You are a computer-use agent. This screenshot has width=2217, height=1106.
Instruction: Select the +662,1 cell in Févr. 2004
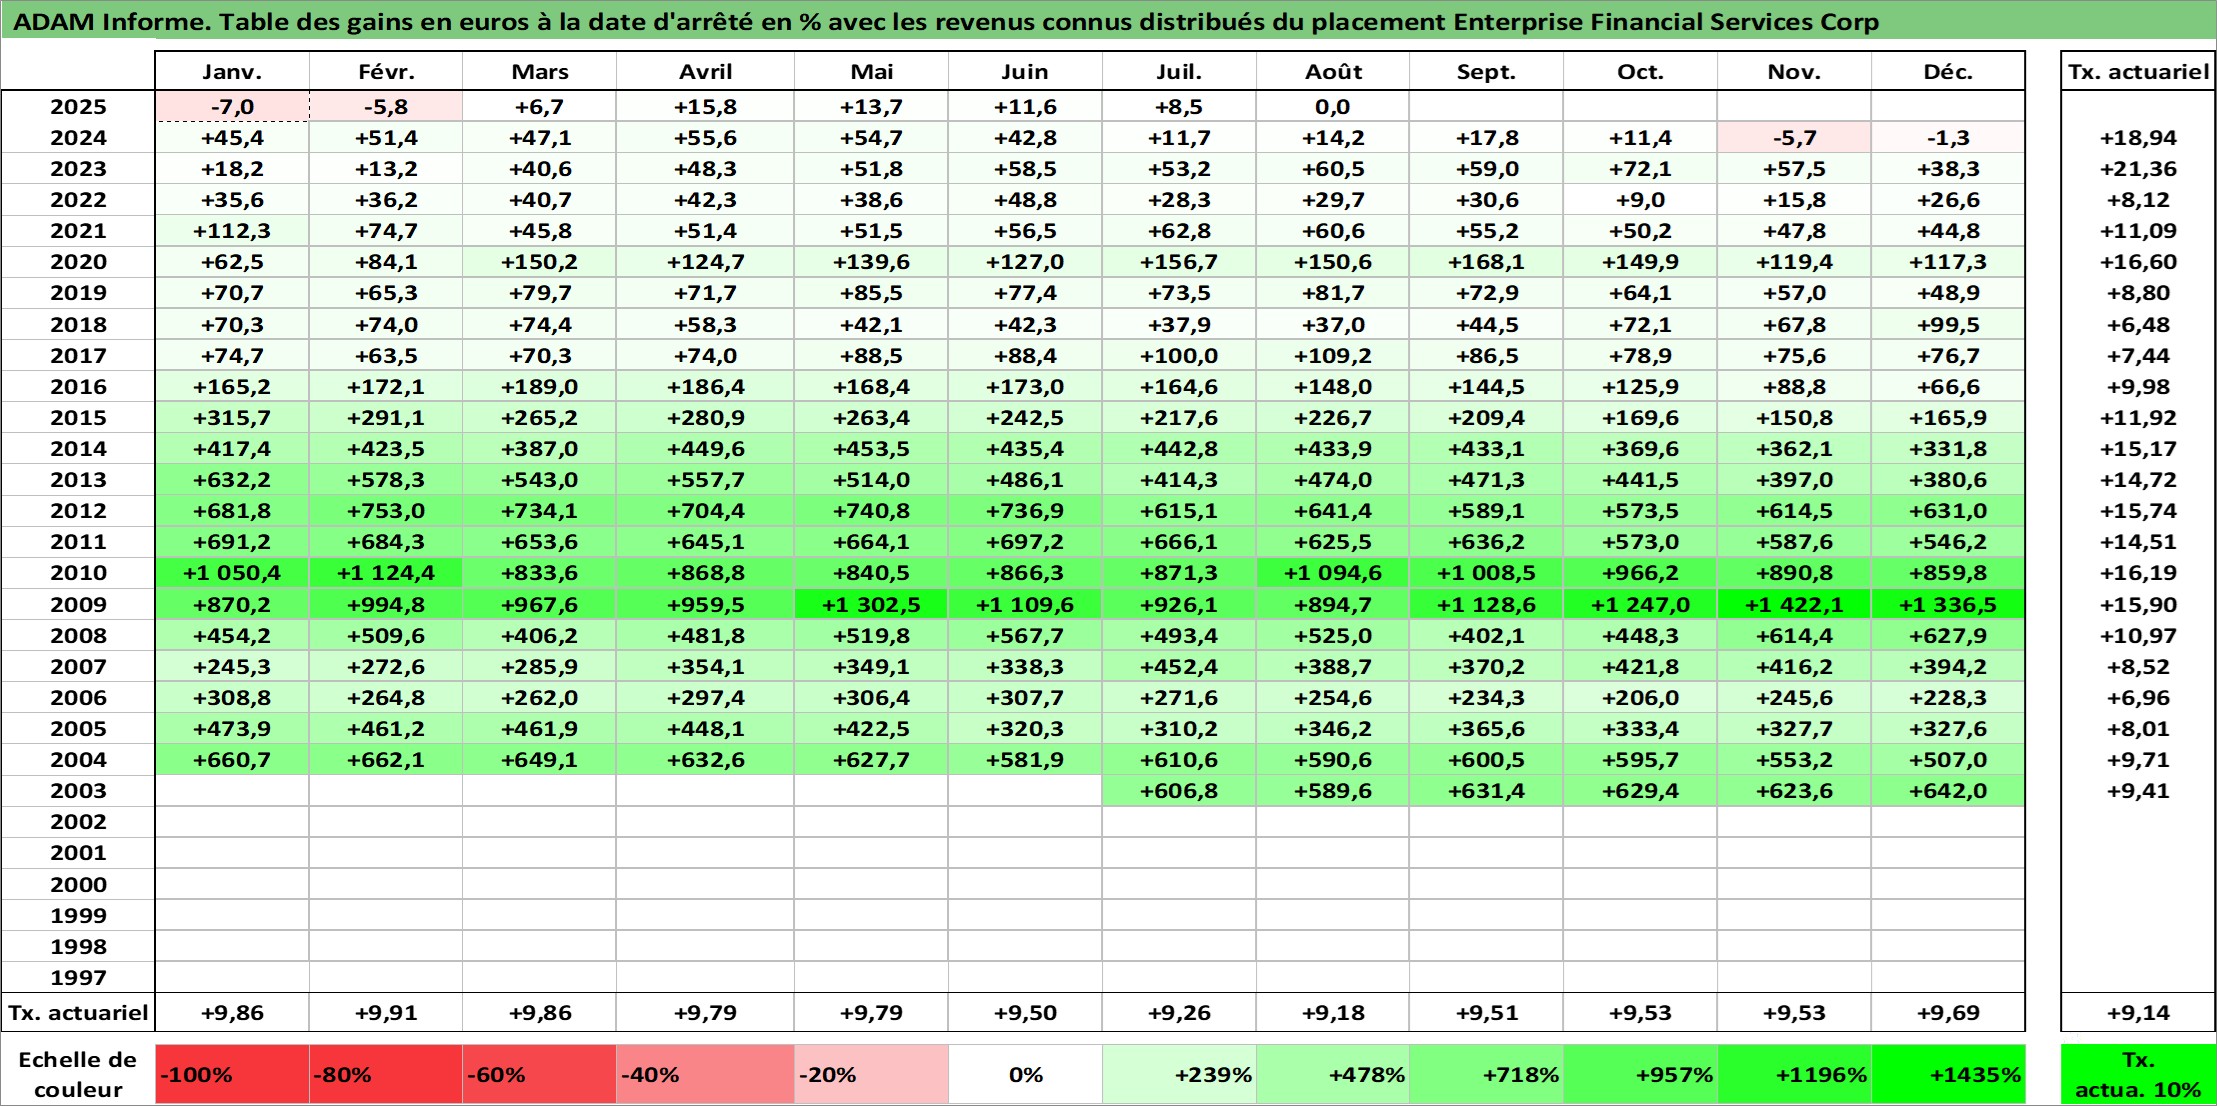(x=386, y=760)
